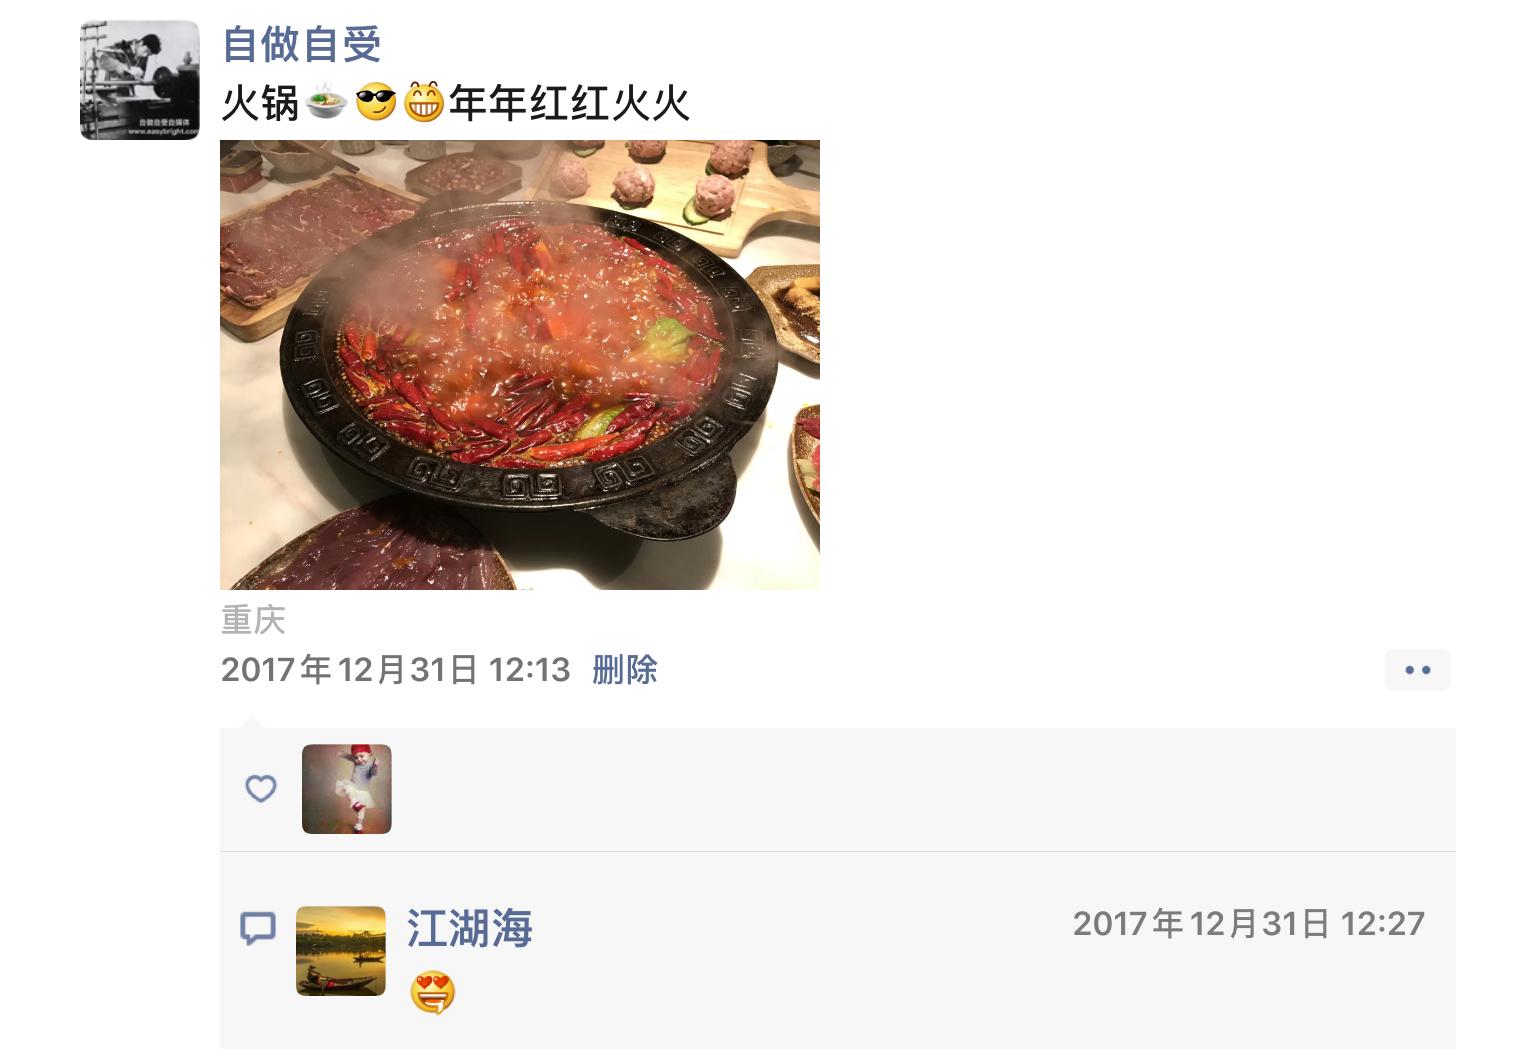This screenshot has width=1536, height=1049.
Task: Open the two-dot more options button
Action: pos(1418,670)
